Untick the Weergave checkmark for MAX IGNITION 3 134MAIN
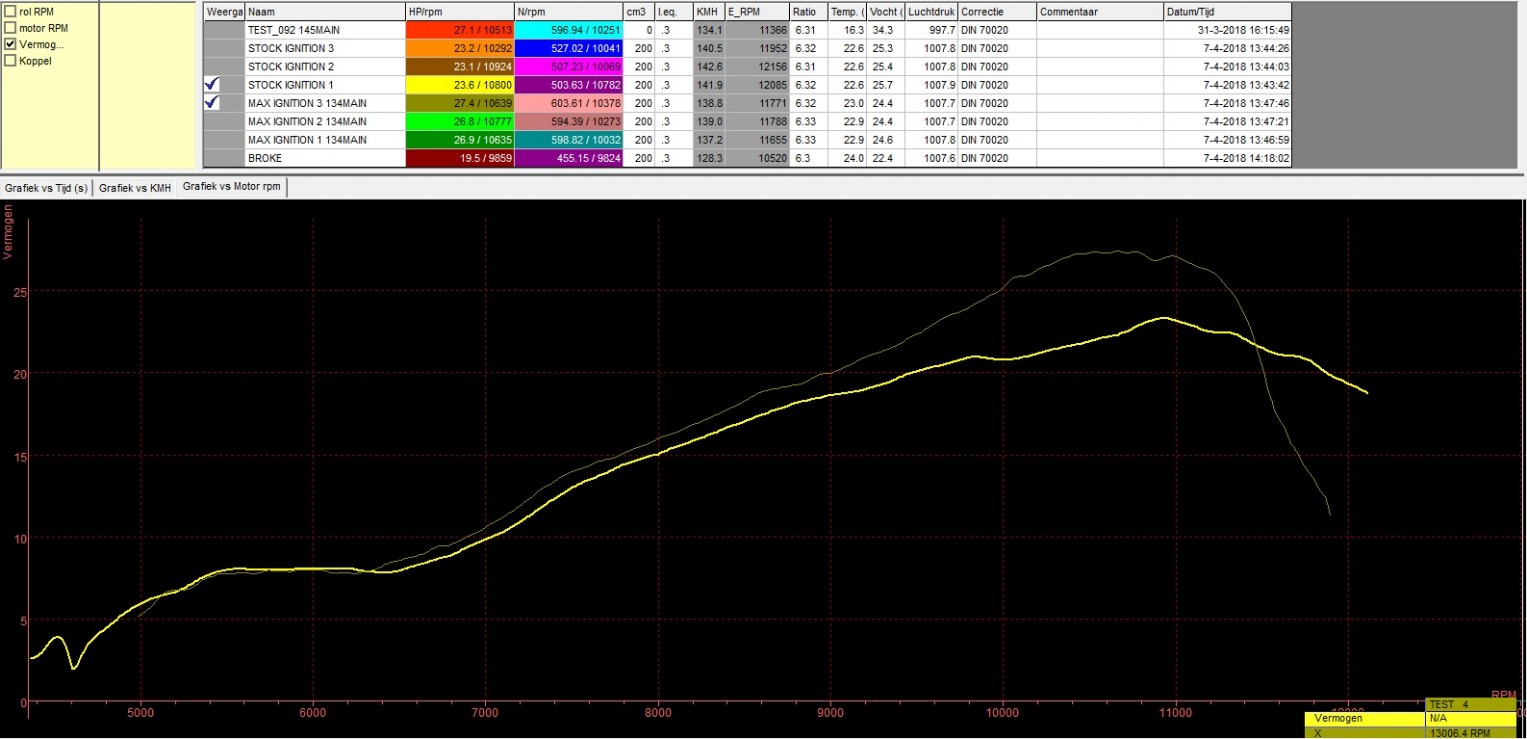The width and height of the screenshot is (1527, 739). [x=211, y=103]
